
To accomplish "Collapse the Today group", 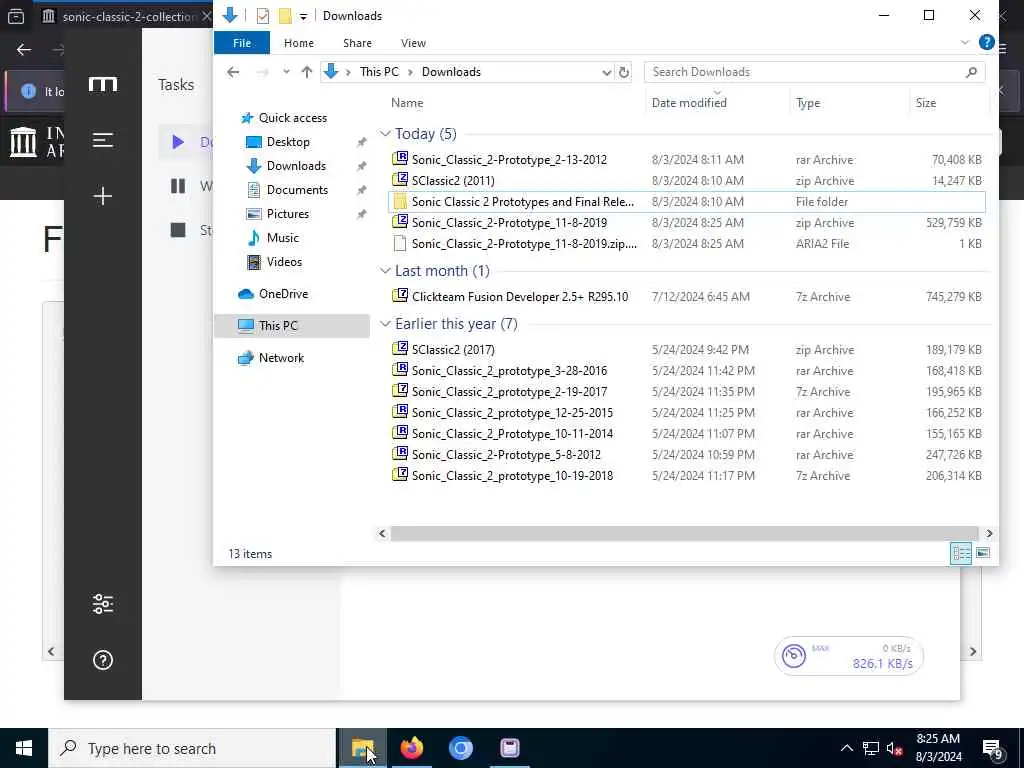I will tap(385, 134).
